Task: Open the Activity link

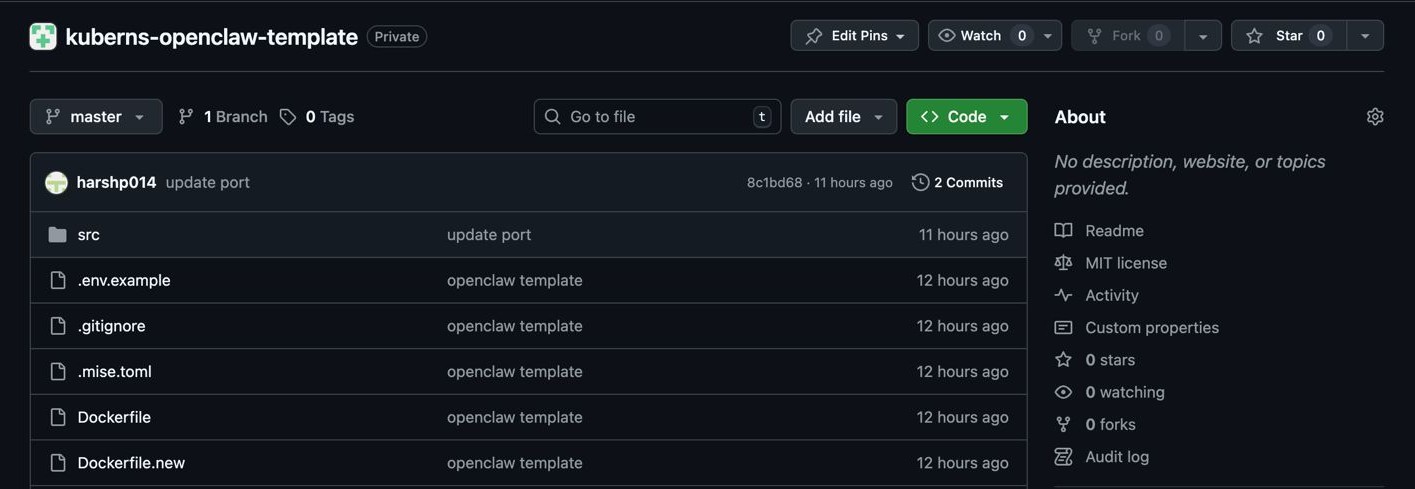Action: [x=1112, y=295]
